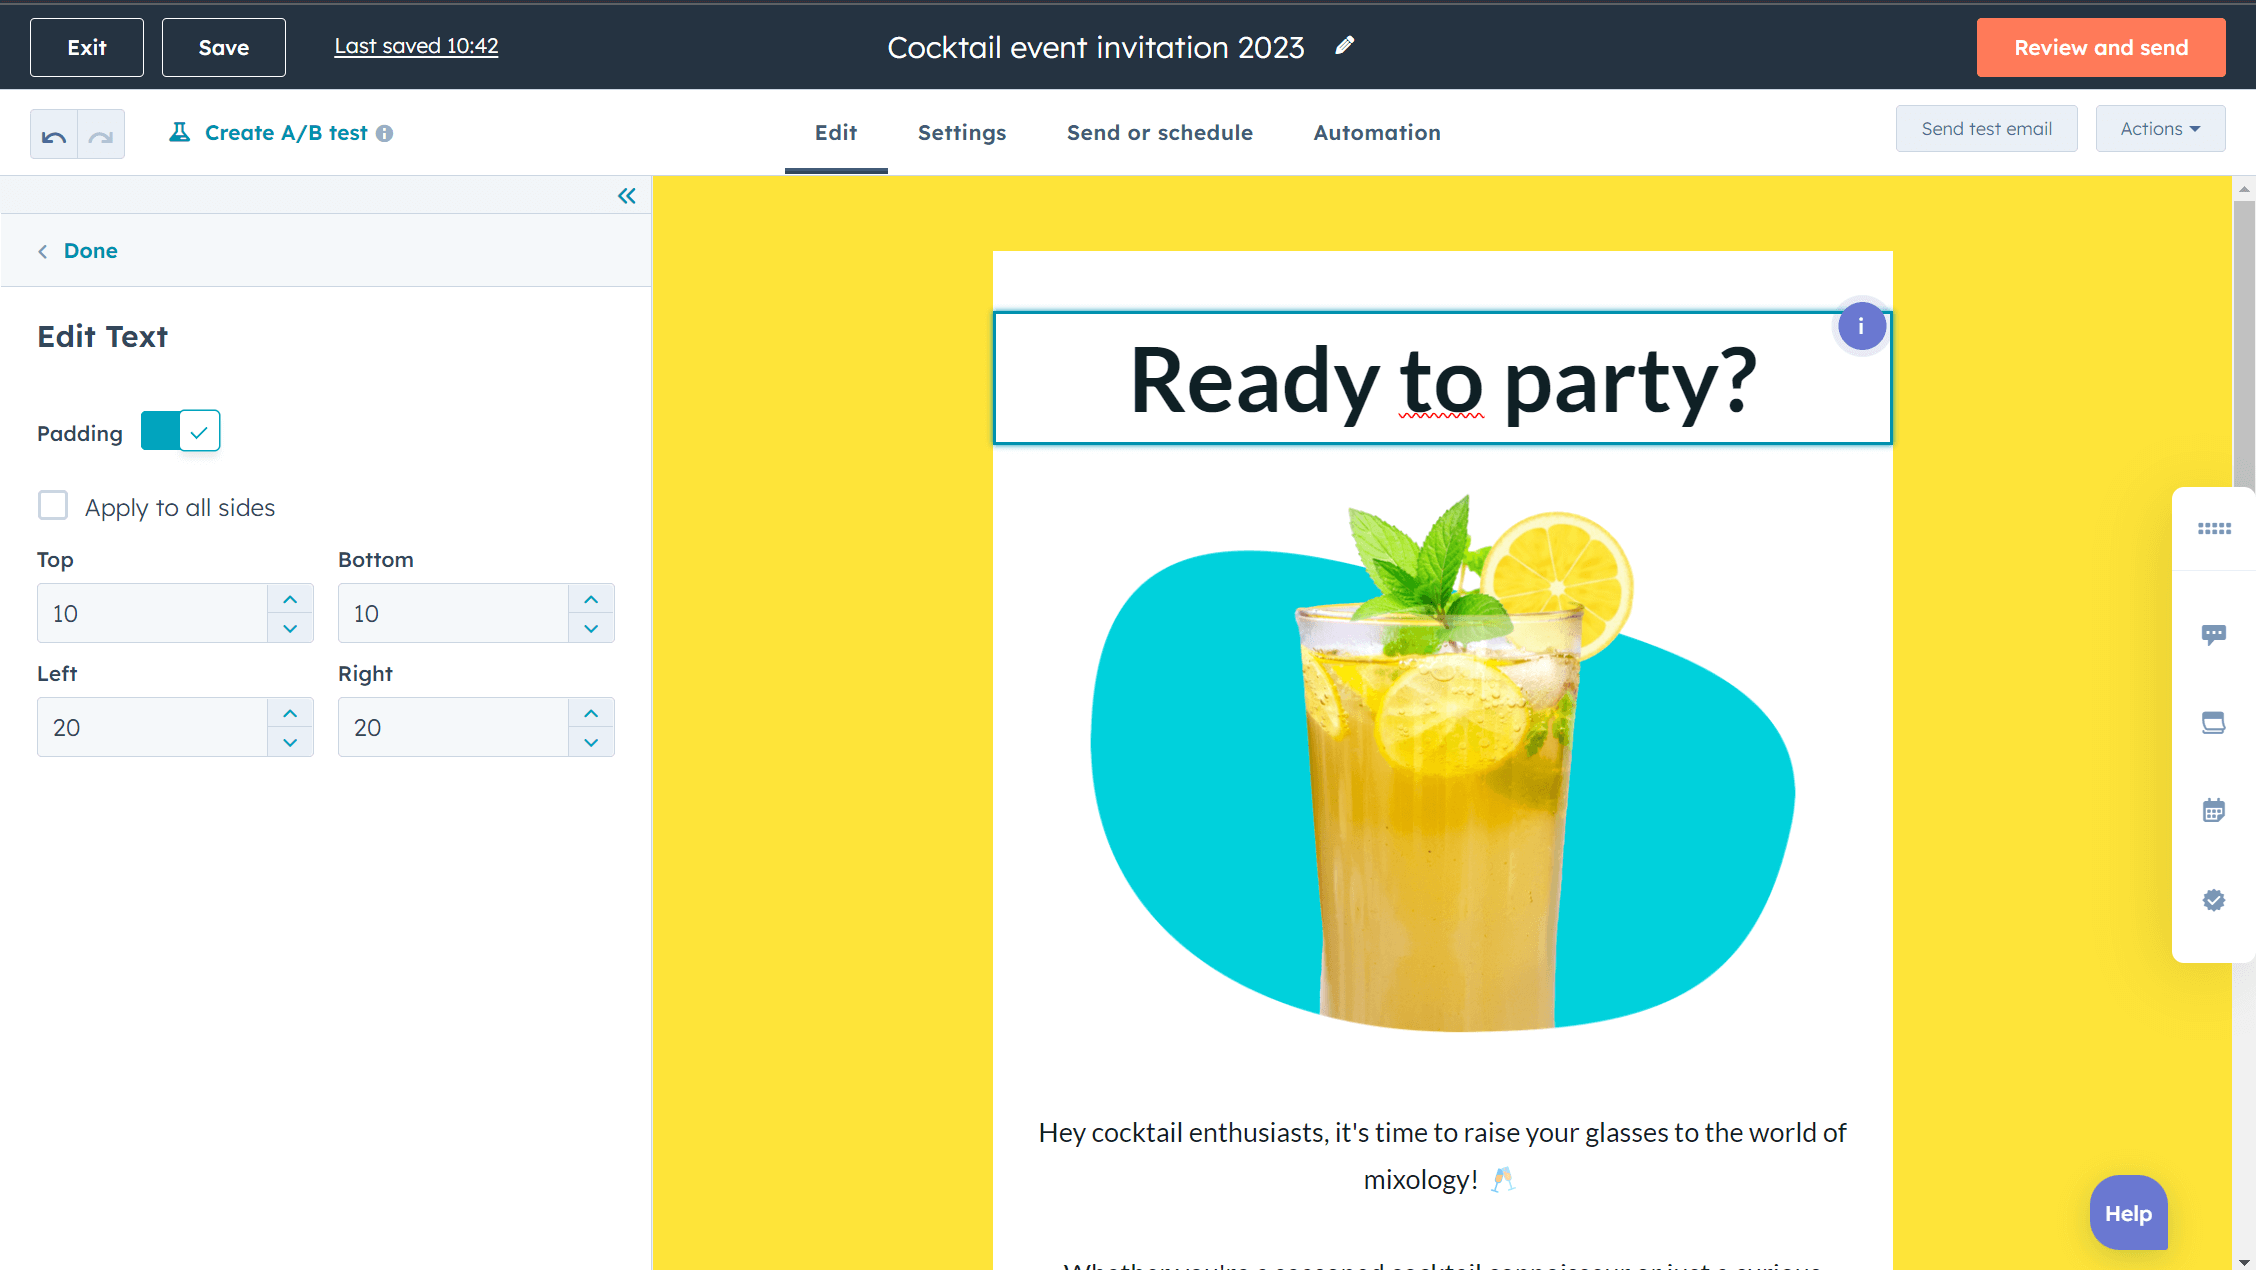Click the Top padding input field
This screenshot has width=2256, height=1270.
click(x=153, y=613)
